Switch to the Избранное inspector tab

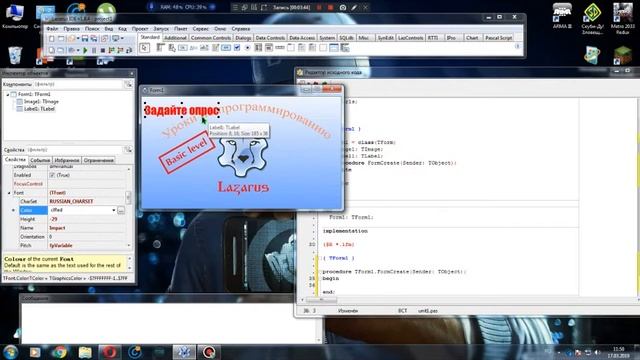(67, 160)
